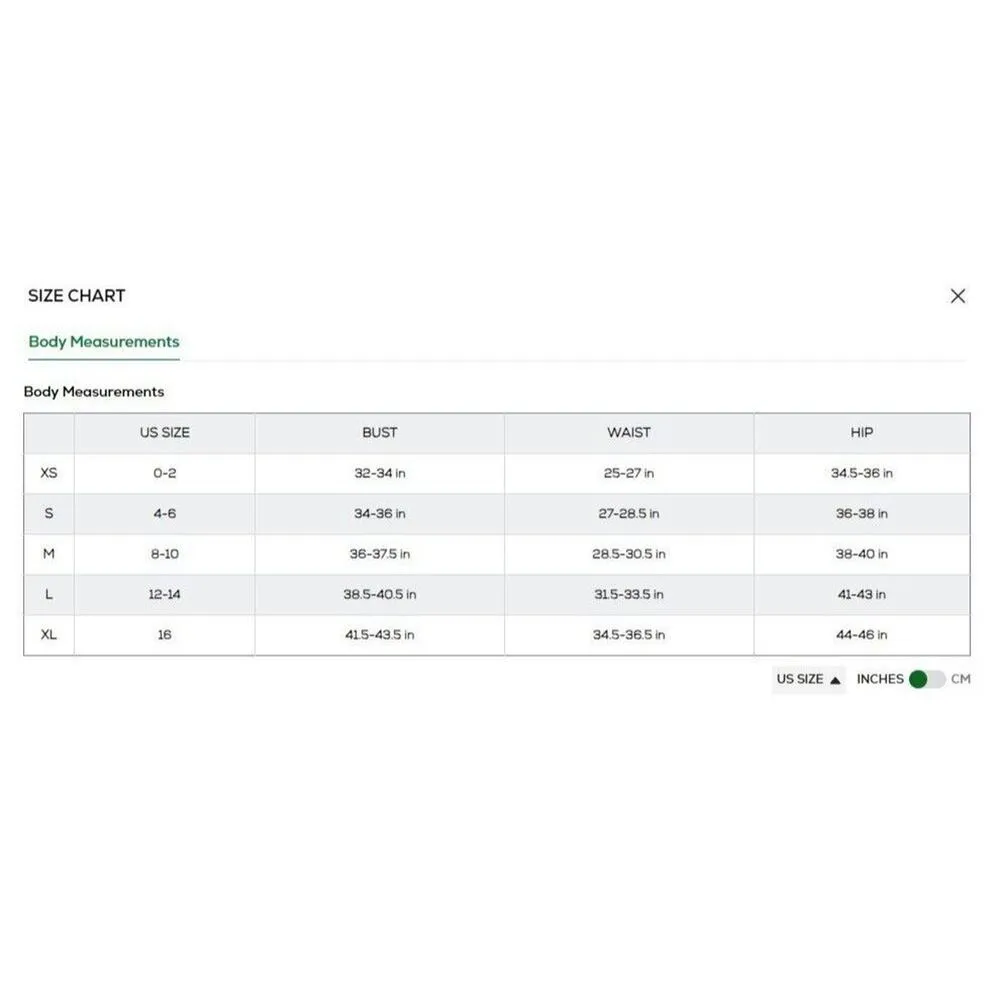
Task: Click the WAIST column header
Action: click(x=629, y=433)
